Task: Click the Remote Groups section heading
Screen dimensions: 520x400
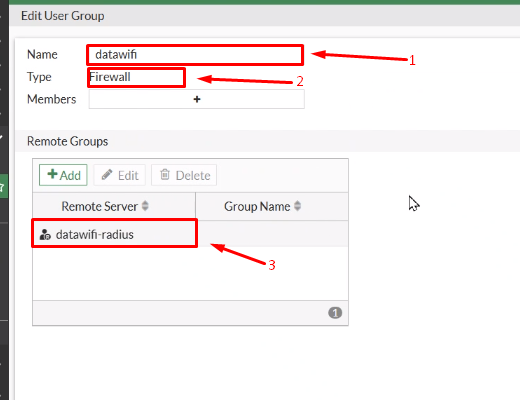Action: (x=67, y=141)
